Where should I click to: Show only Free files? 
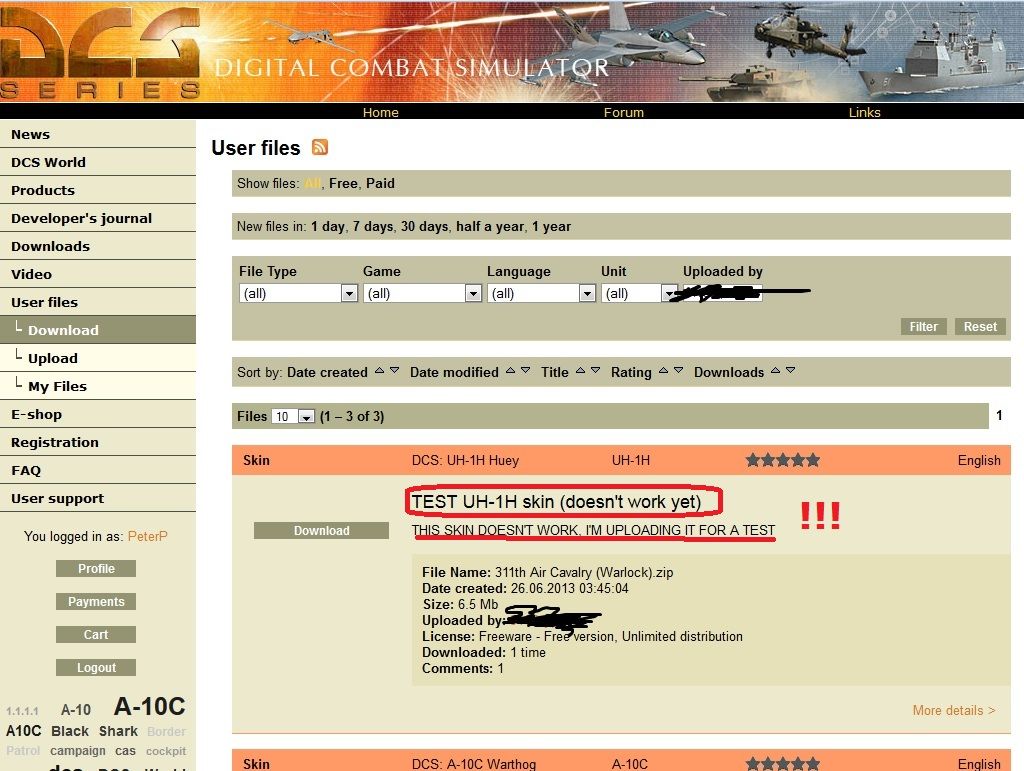[x=343, y=183]
